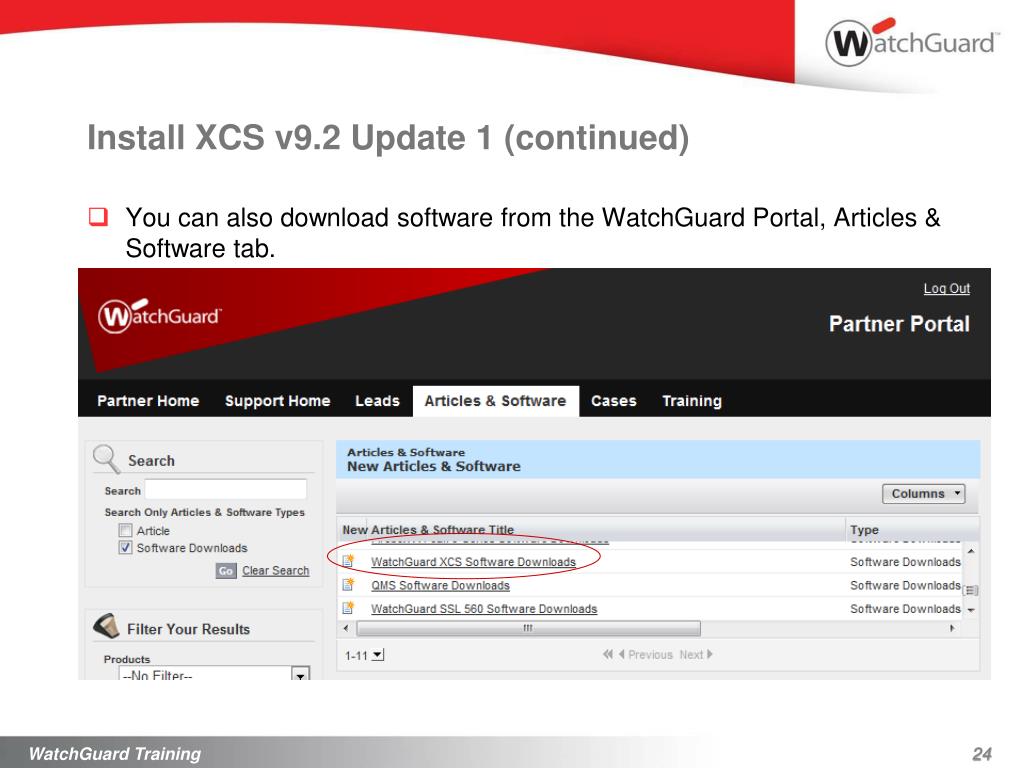Uncheck the Software Downloads checkbox

pyautogui.click(x=125, y=547)
